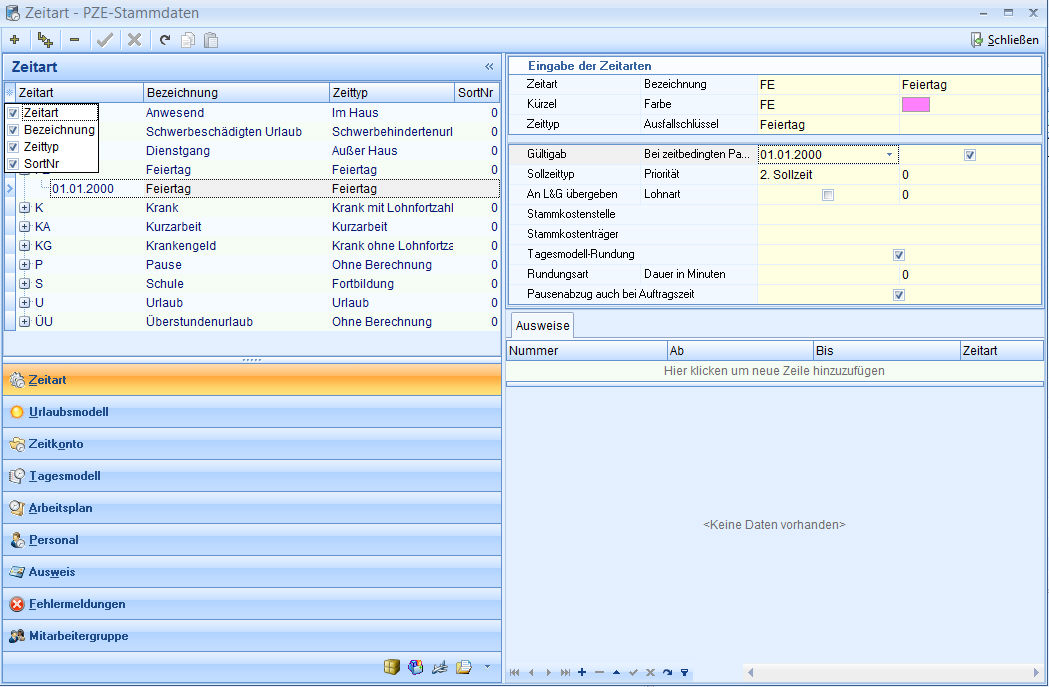Enable the An L&G übergeben checkbox
The image size is (1049, 687).
(827, 195)
